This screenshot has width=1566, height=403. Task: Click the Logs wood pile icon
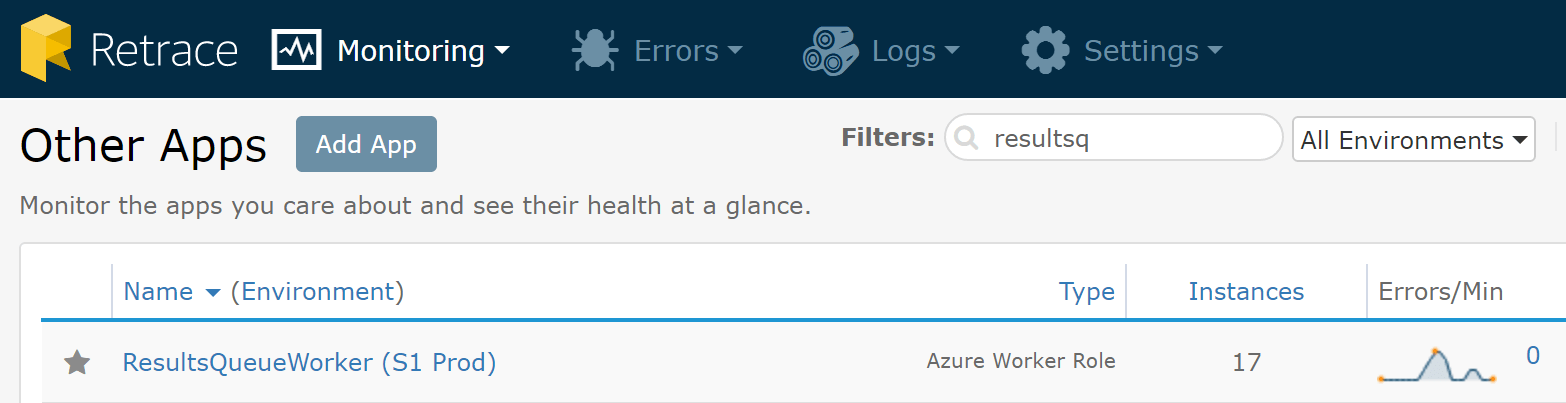830,49
